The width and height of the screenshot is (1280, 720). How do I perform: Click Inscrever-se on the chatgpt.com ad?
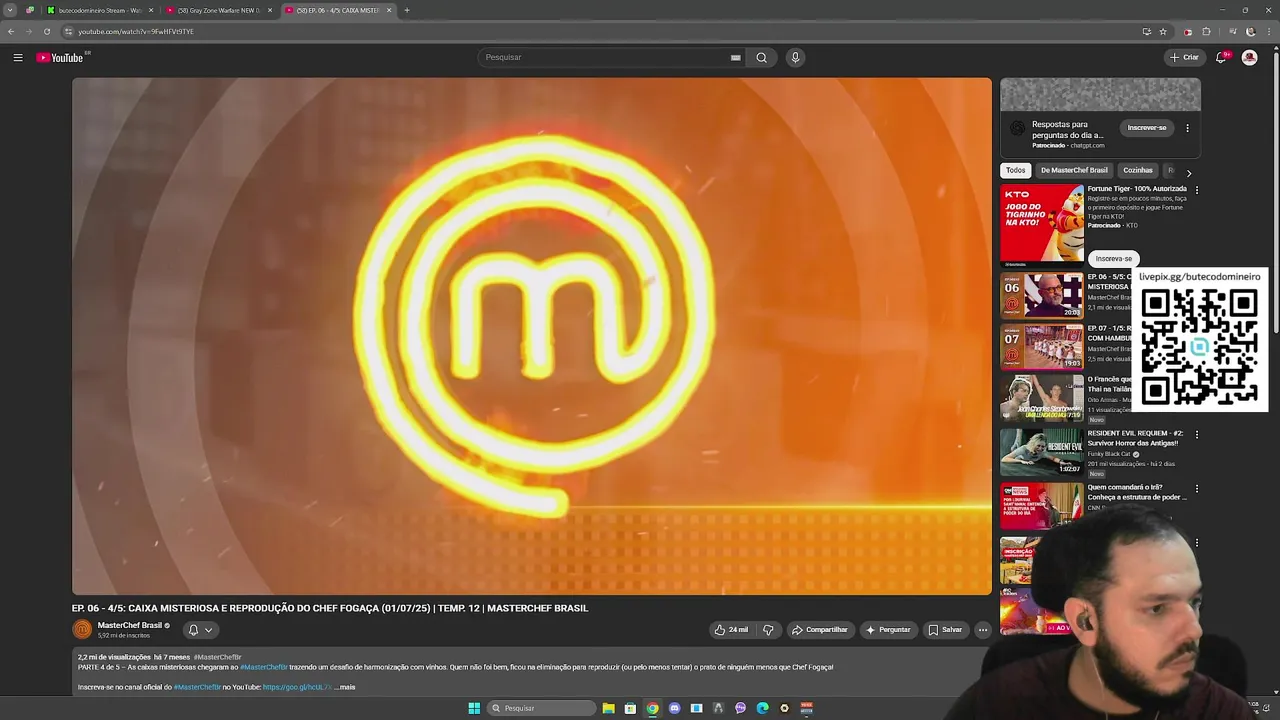1147,128
